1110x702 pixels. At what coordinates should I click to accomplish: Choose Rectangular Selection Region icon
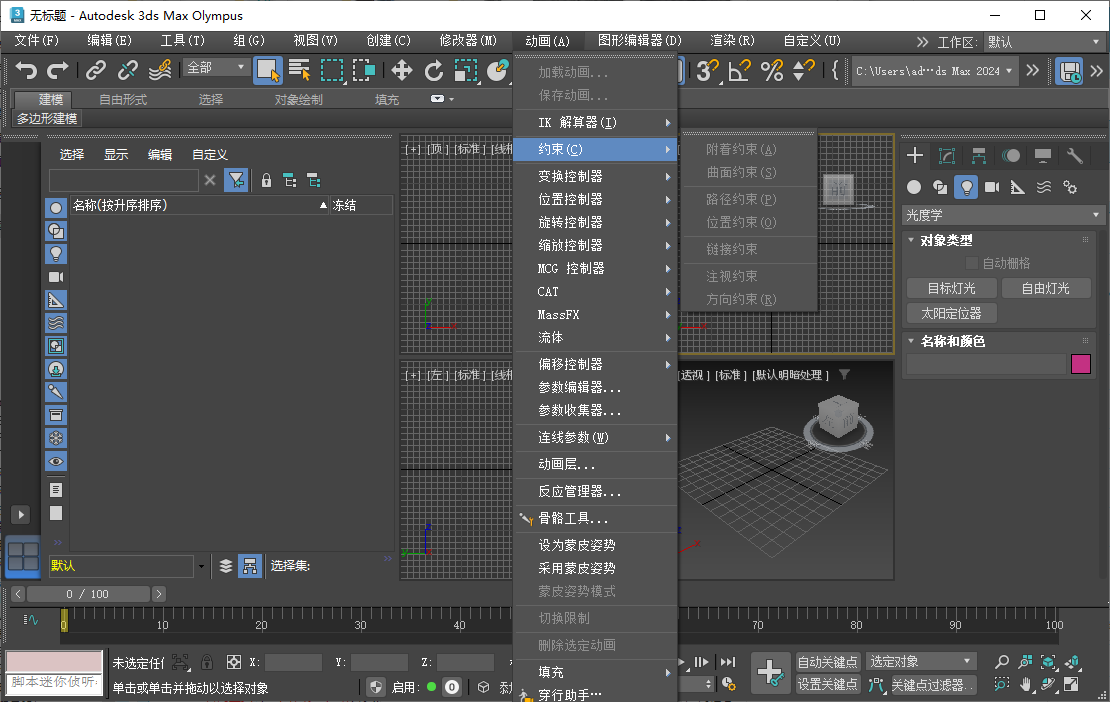point(332,70)
